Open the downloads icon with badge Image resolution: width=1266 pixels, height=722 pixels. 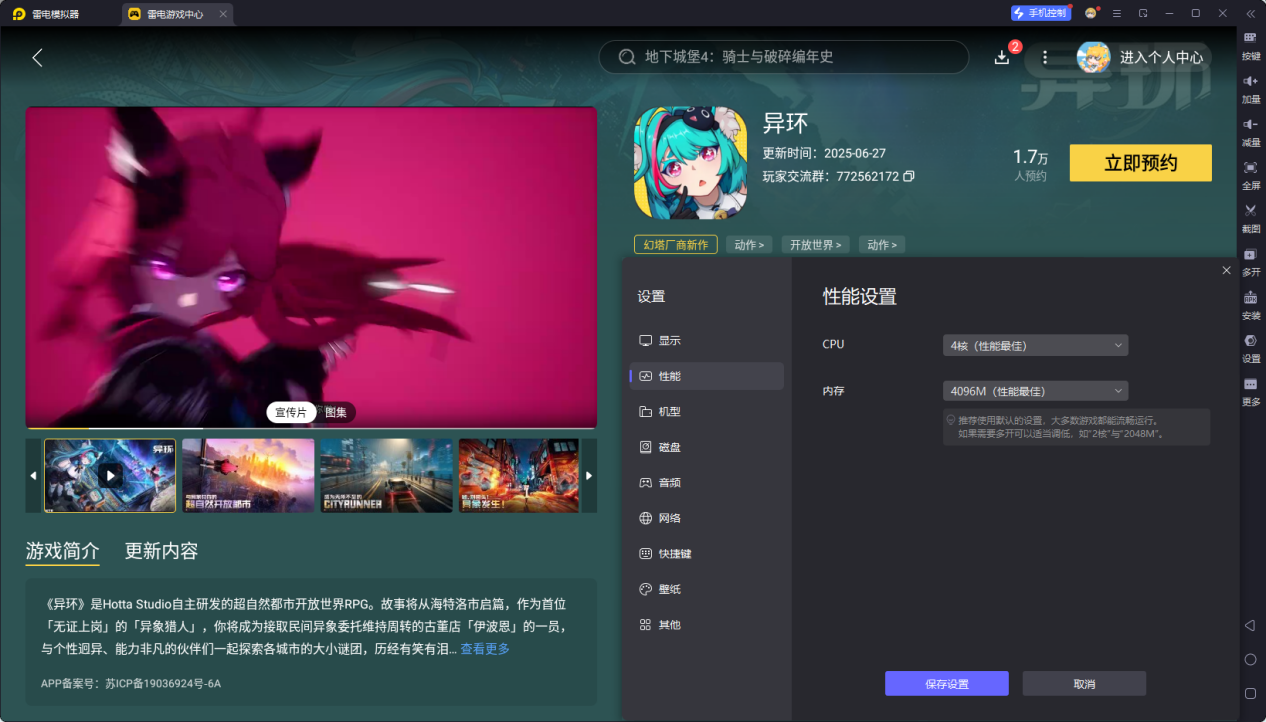1002,58
